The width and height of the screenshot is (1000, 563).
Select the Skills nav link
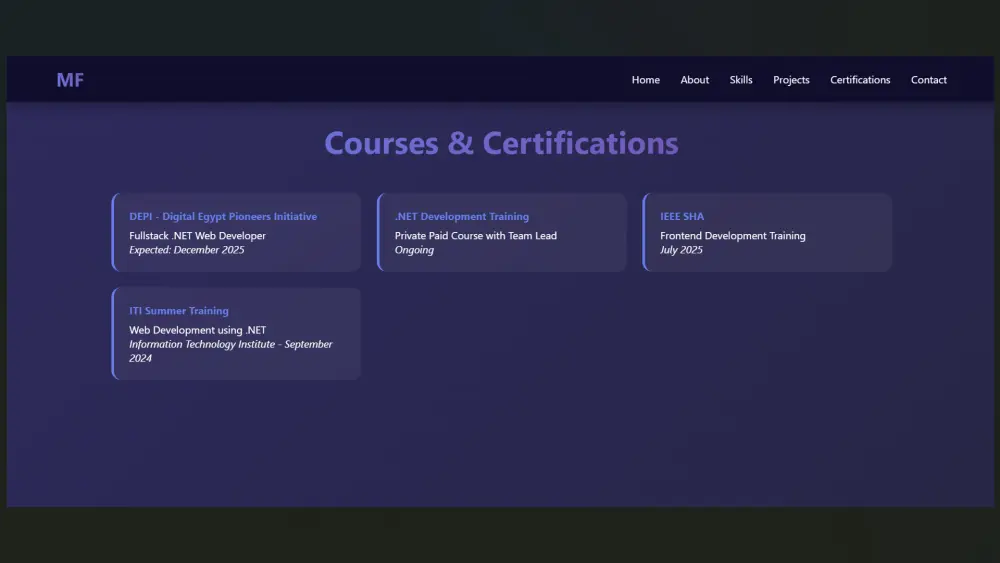[740, 80]
